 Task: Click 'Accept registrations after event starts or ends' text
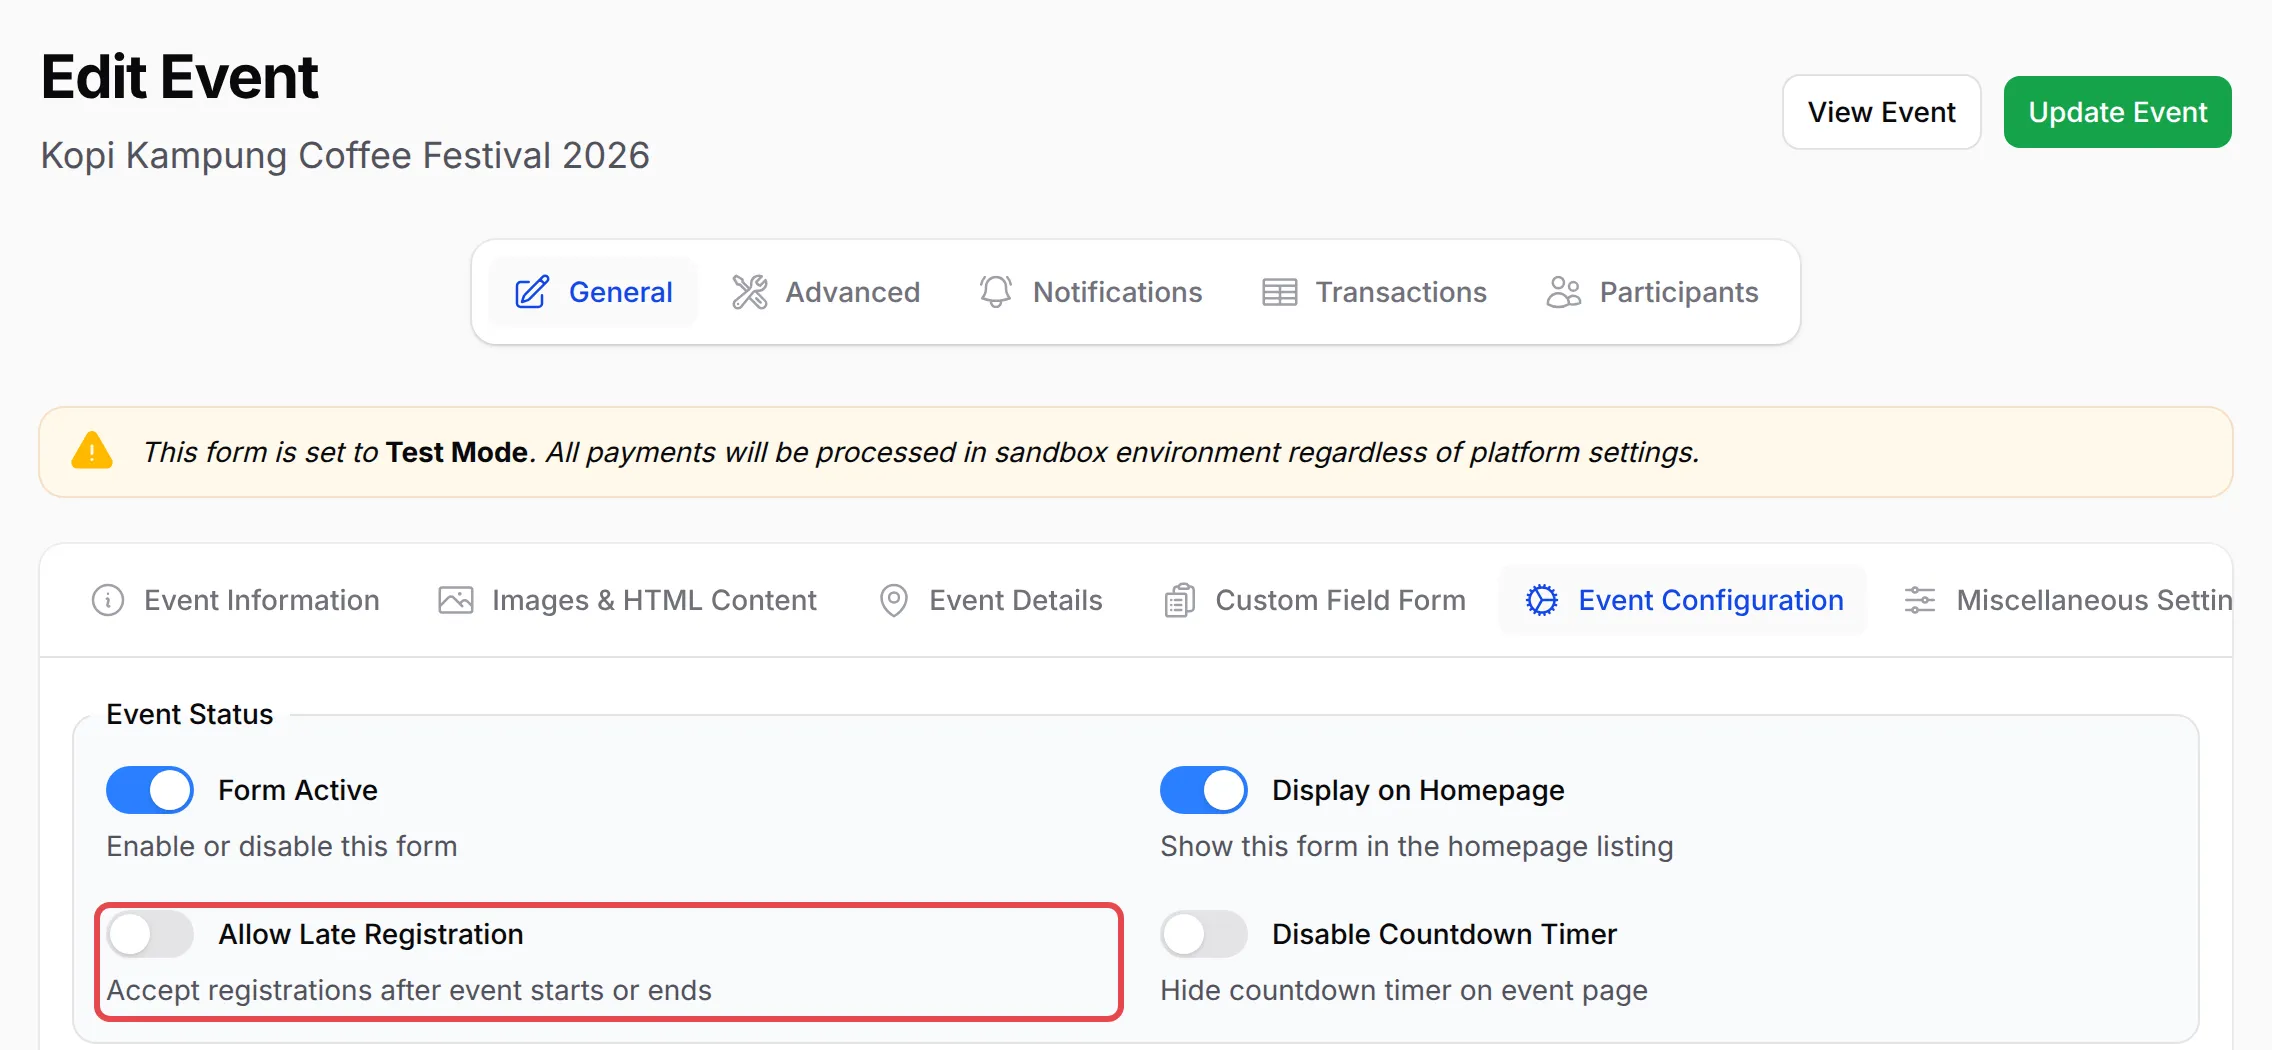point(409,990)
